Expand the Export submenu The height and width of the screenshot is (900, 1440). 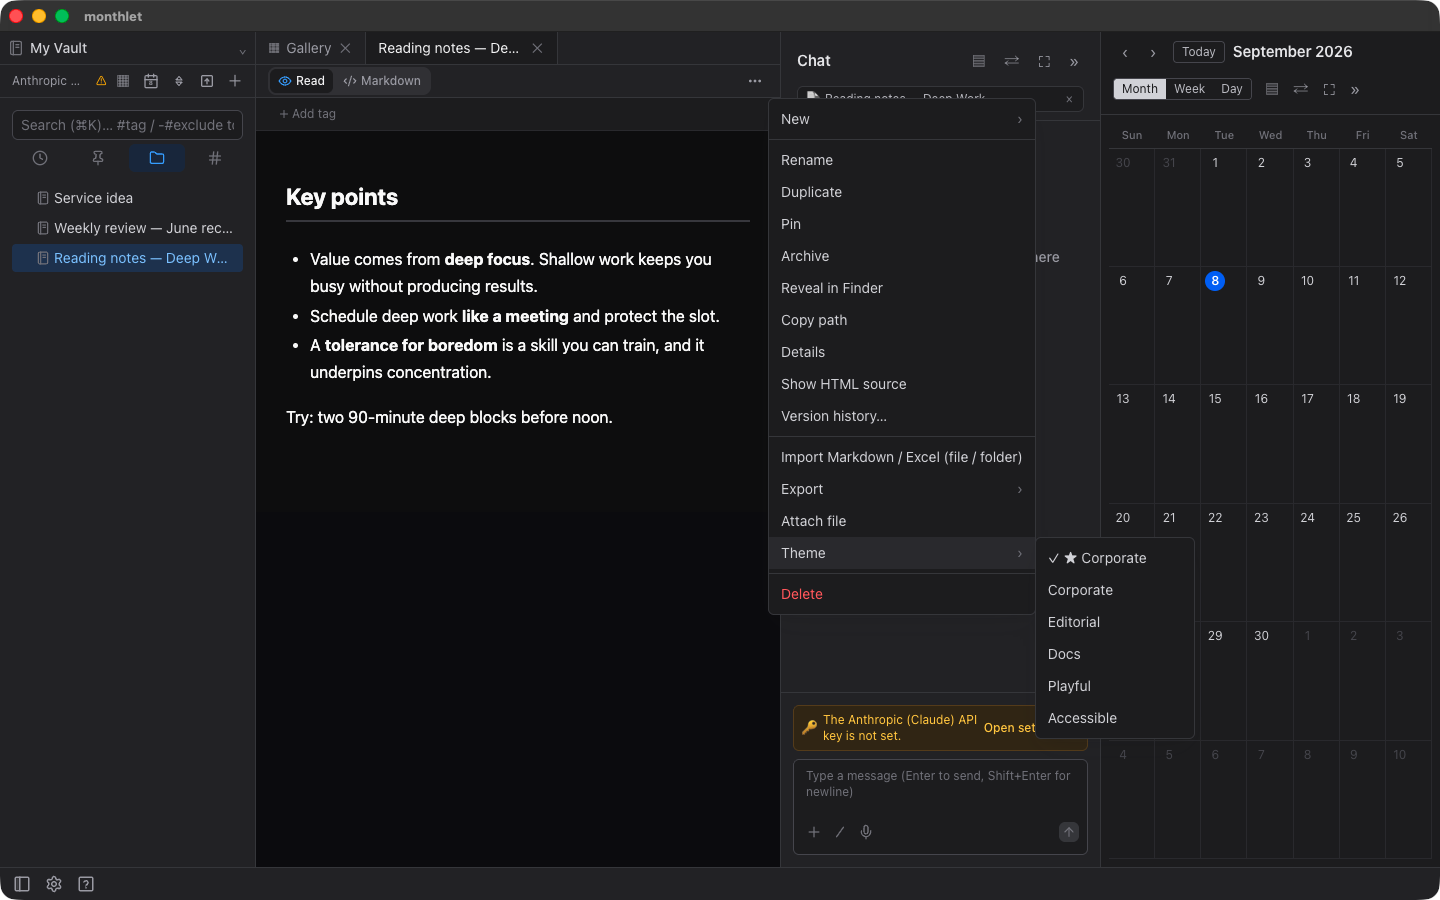click(901, 489)
